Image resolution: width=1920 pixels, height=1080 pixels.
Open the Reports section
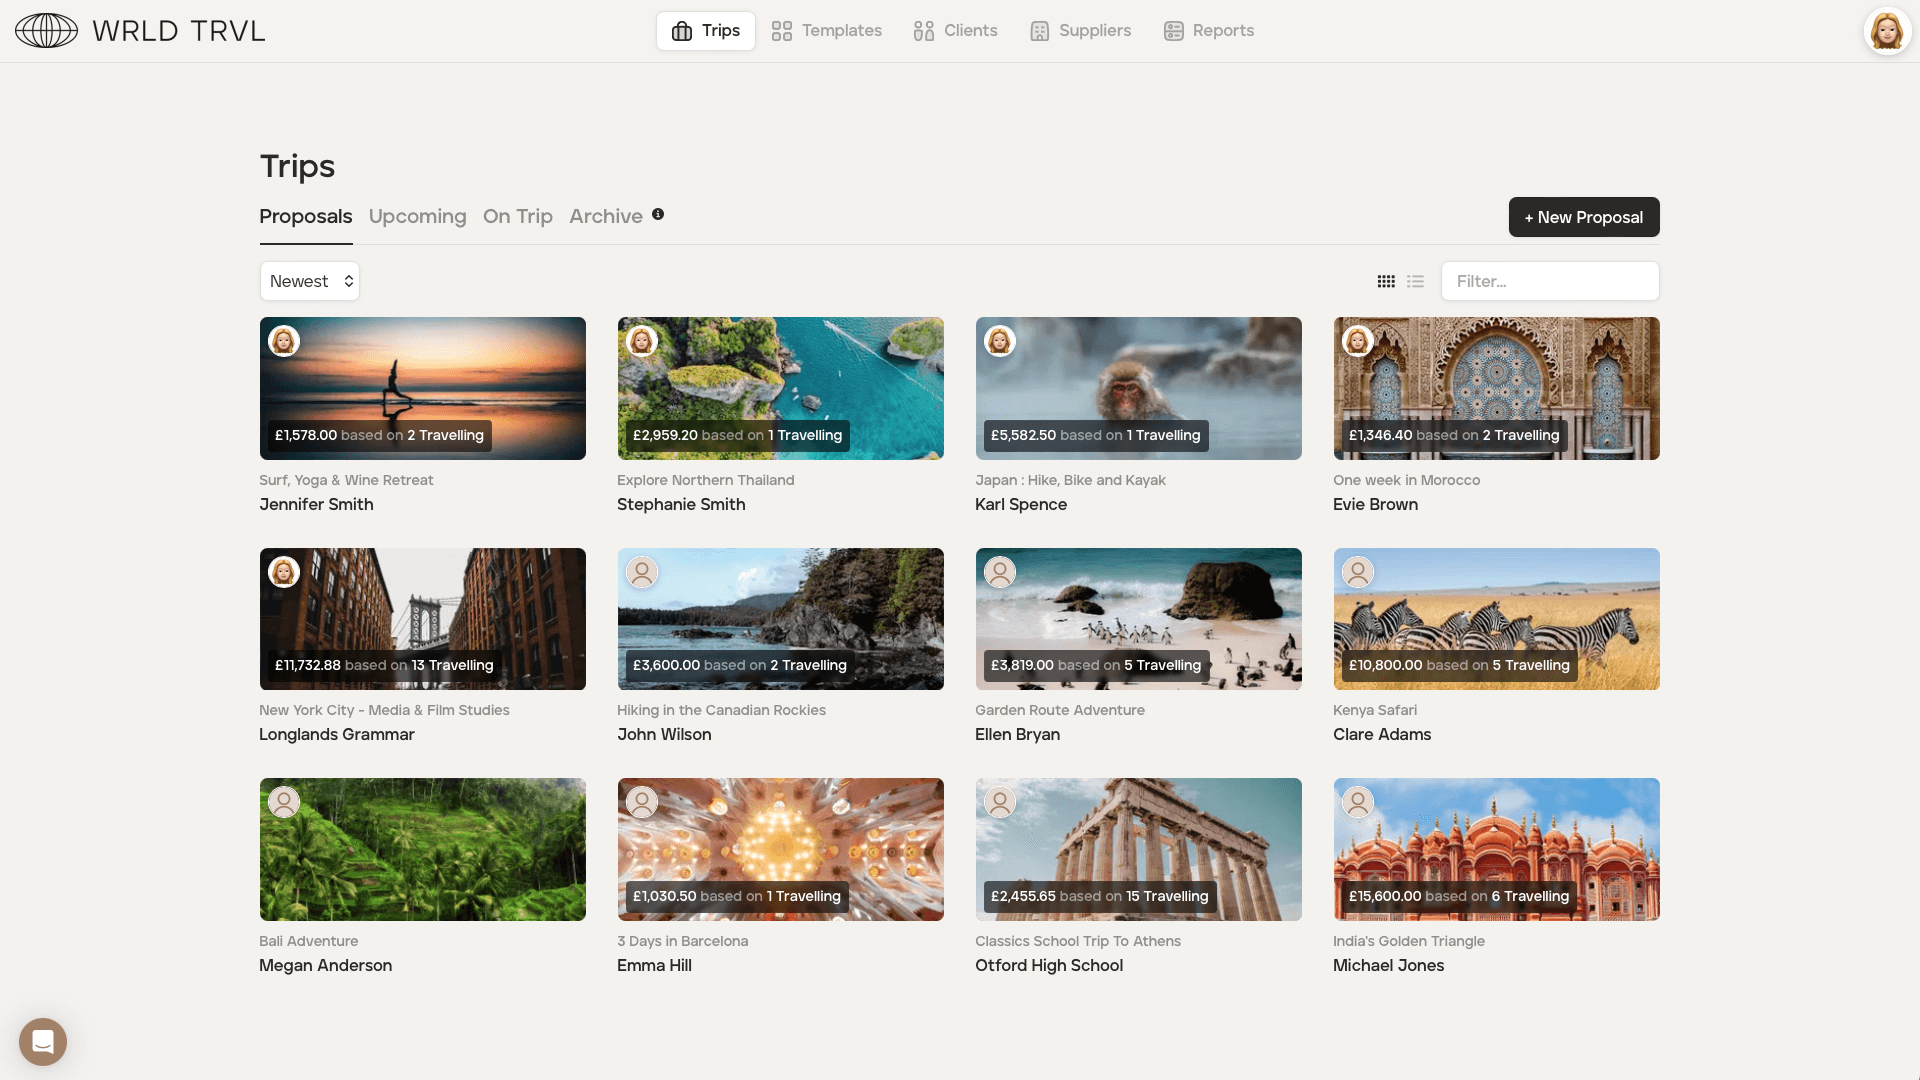pos(1208,31)
